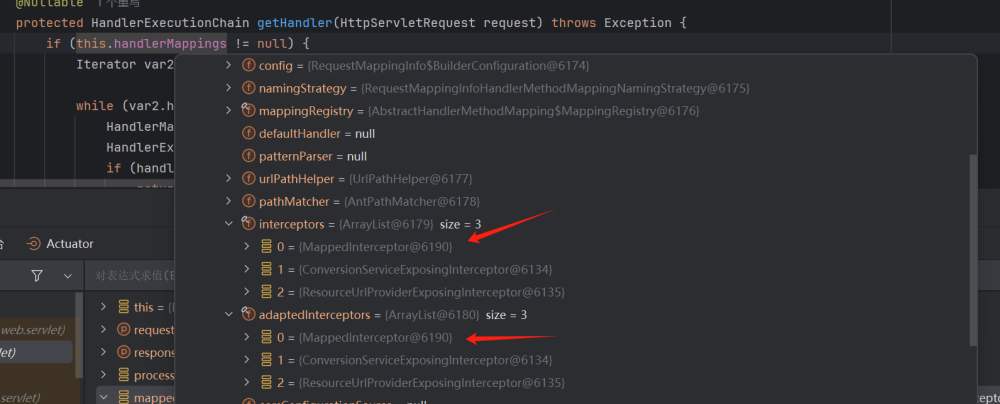Expand the config field node
The width and height of the screenshot is (1000, 404).
[x=229, y=65]
